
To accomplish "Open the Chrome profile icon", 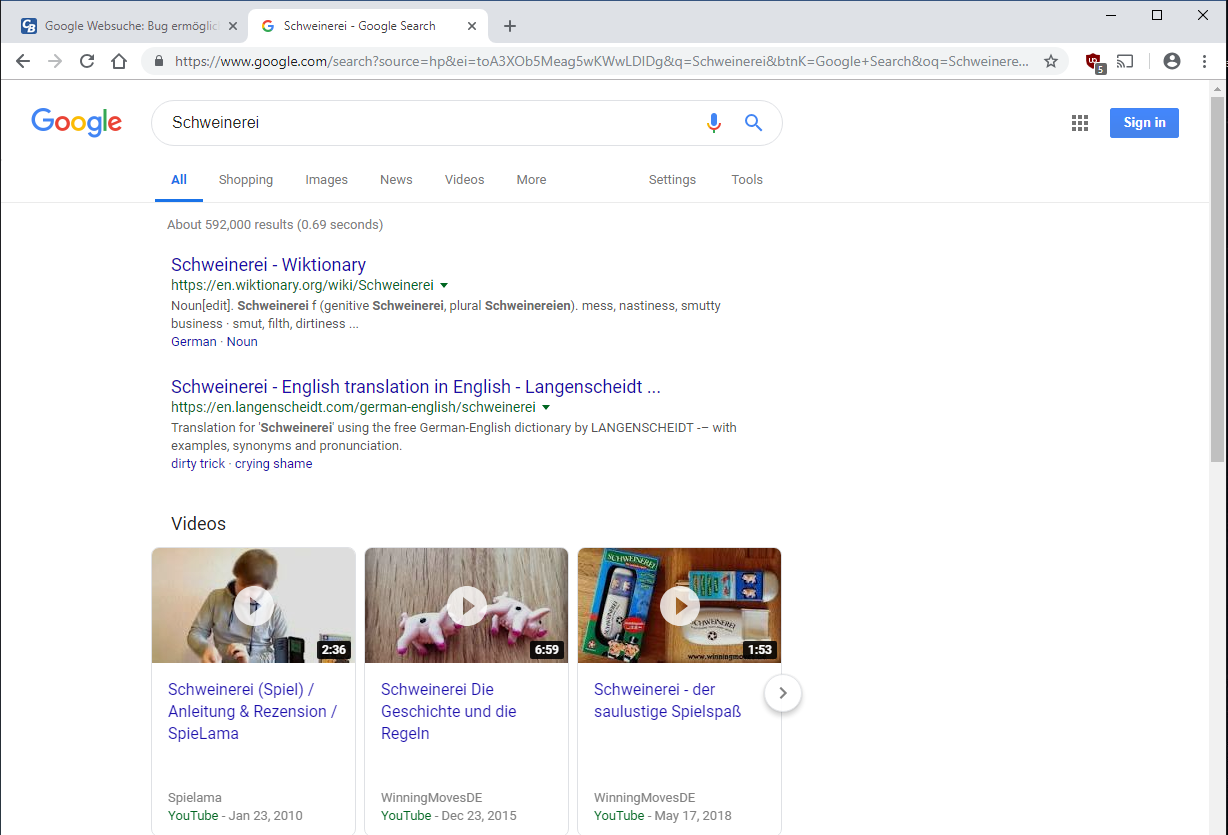I will click(1171, 61).
